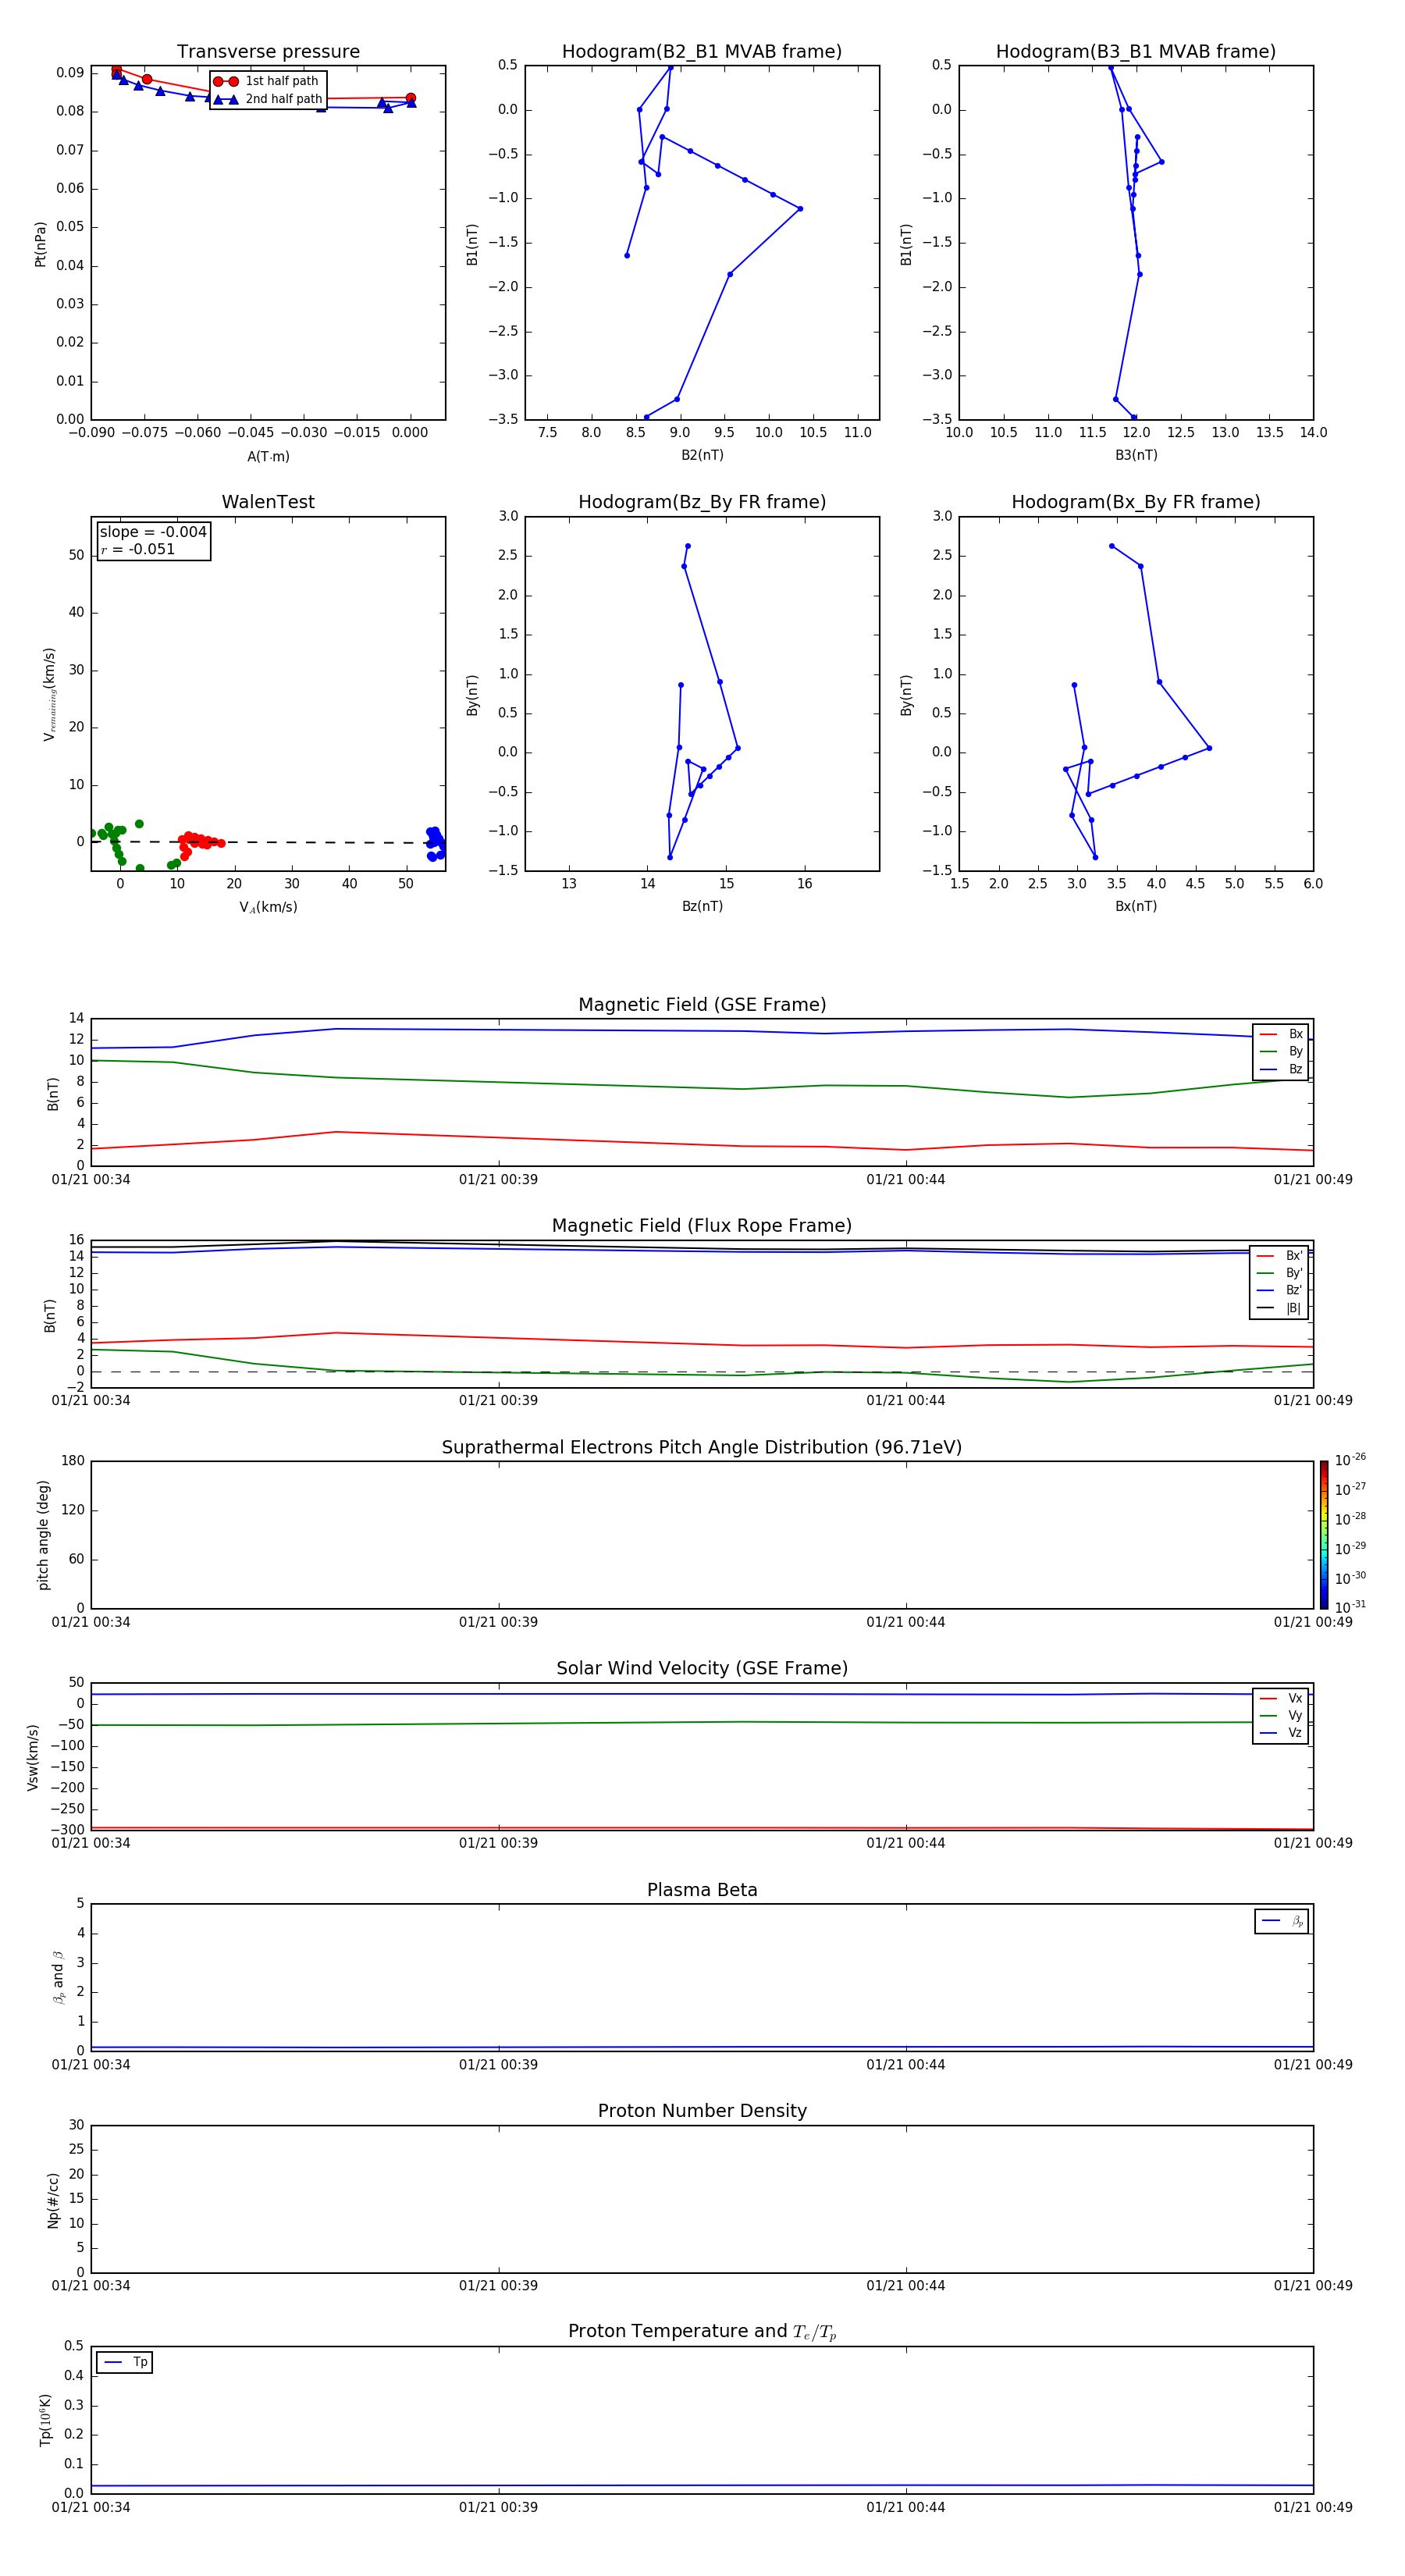This screenshot has width=1405, height=2576.
Task: Click the "Hodogram(B2_B1 MVAB frame)" title
Action: click(x=701, y=51)
